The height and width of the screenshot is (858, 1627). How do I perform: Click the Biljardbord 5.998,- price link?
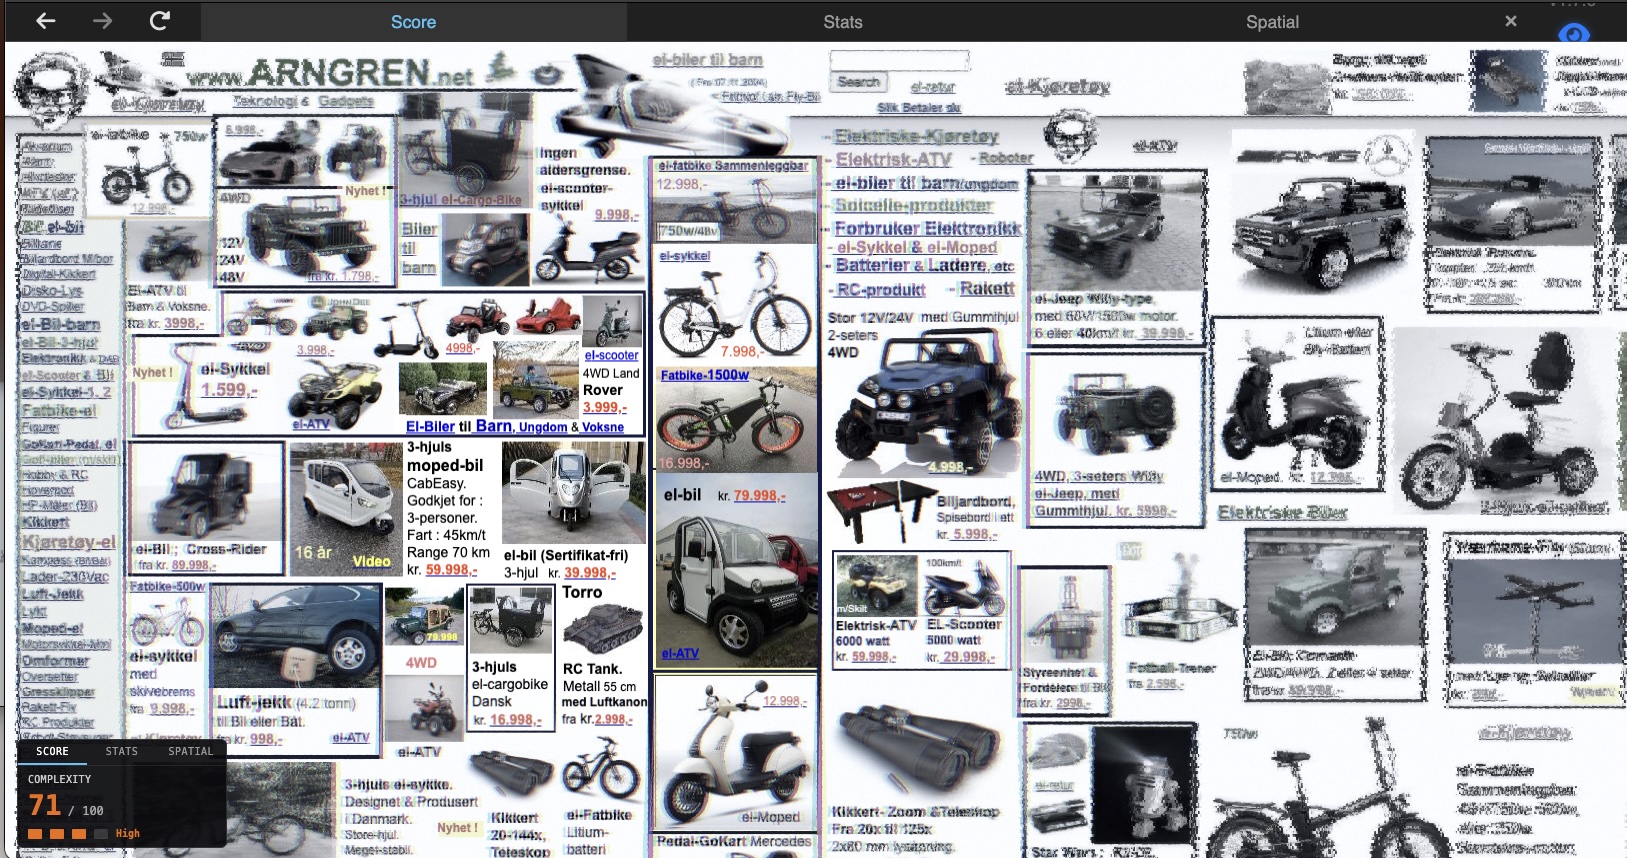[x=974, y=534]
